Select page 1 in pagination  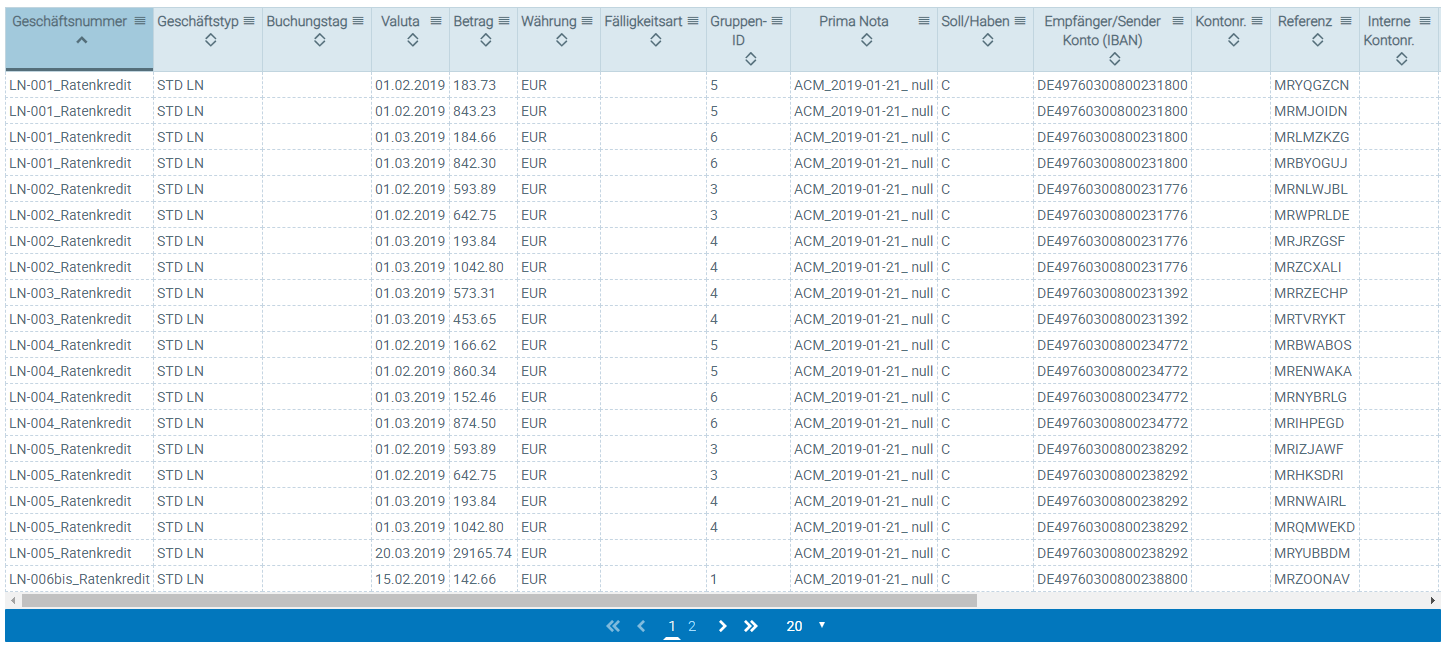point(672,626)
